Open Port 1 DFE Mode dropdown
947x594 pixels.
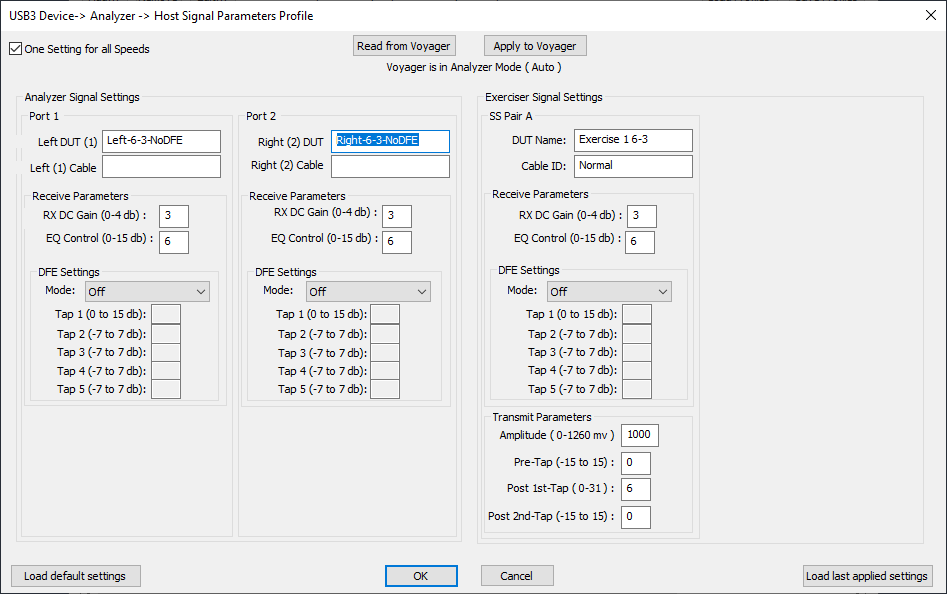pyautogui.click(x=147, y=292)
